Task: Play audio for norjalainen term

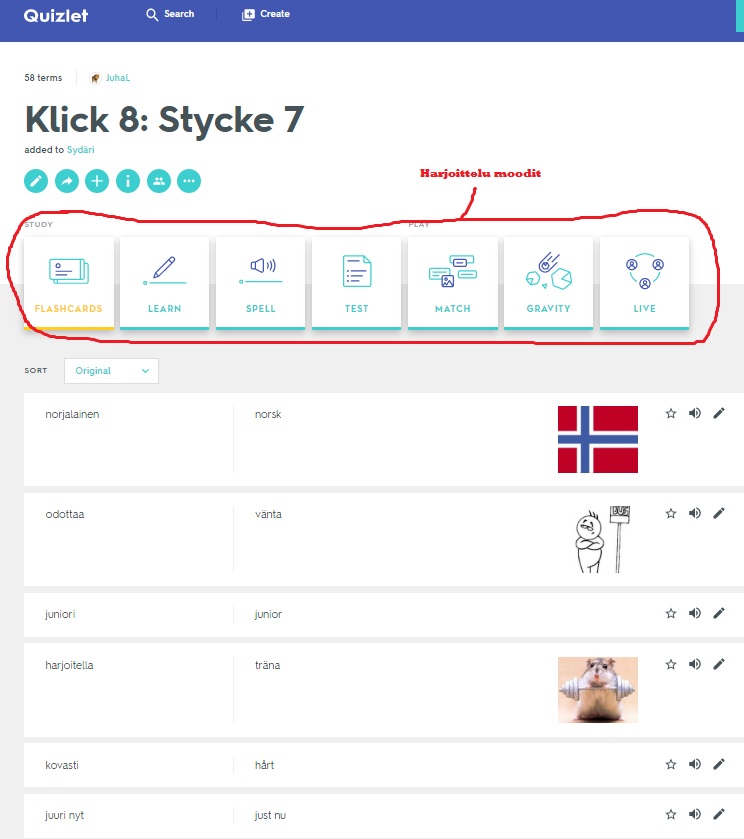Action: tap(695, 413)
